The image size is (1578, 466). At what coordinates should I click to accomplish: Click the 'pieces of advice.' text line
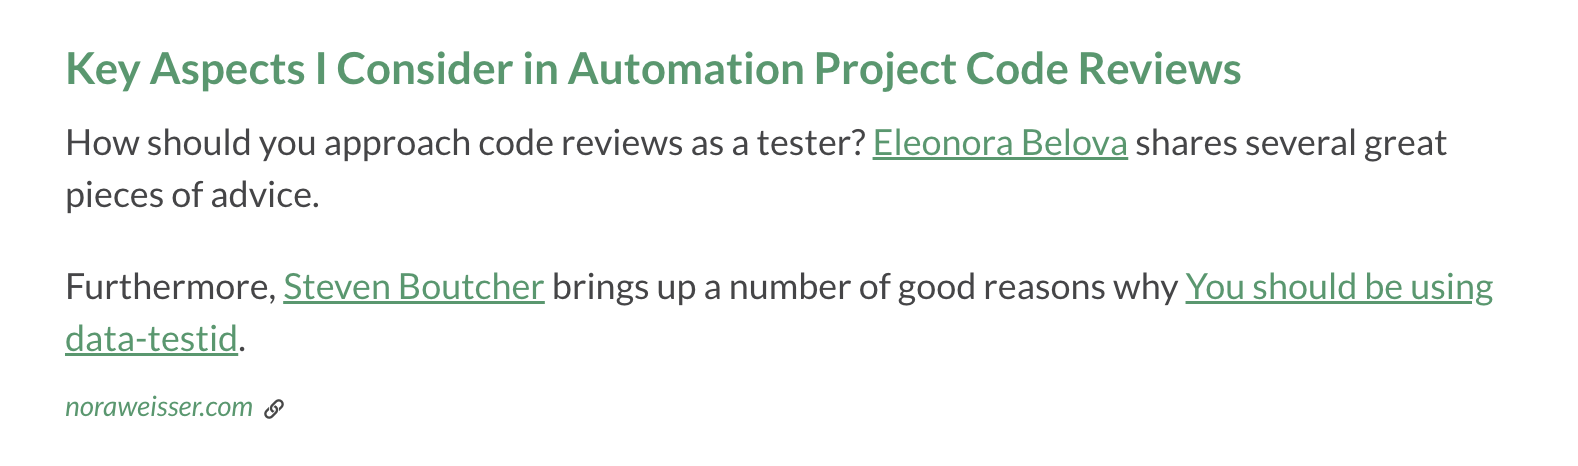193,195
